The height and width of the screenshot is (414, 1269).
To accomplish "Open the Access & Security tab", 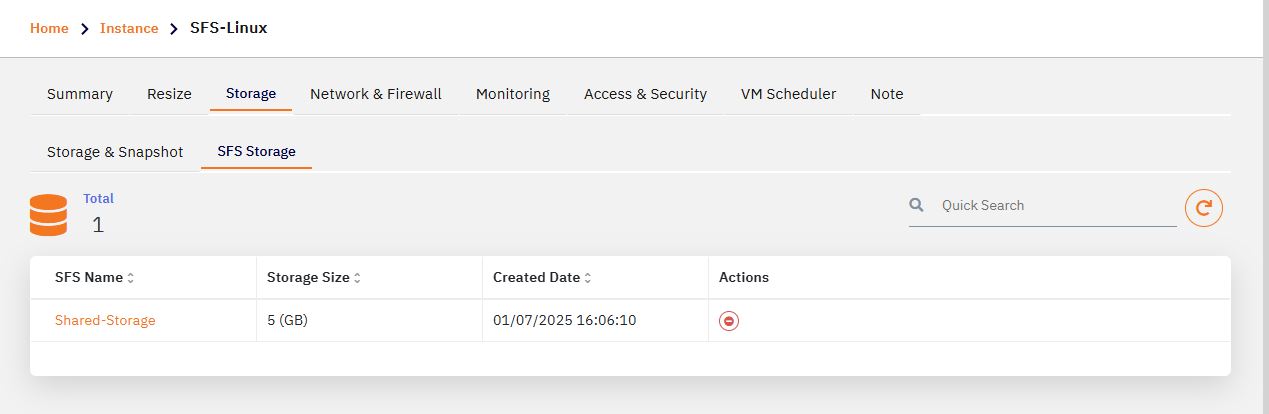I will [645, 94].
